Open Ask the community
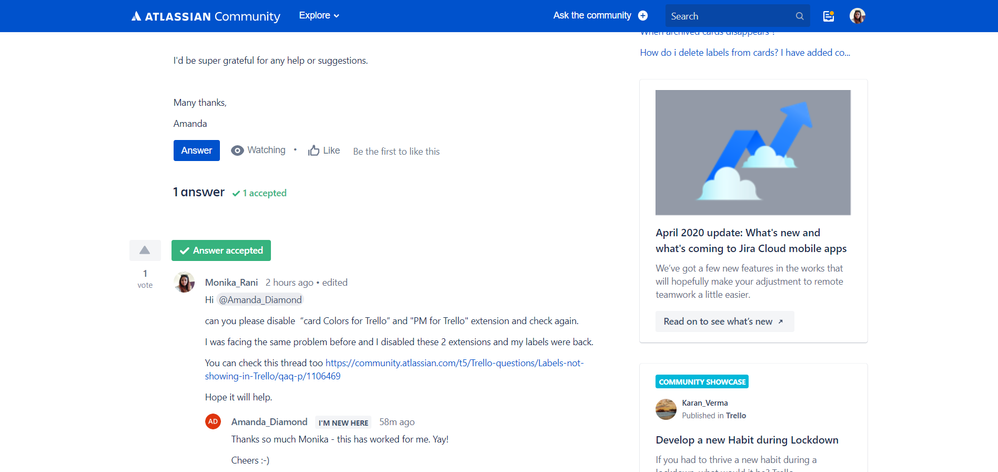This screenshot has height=472, width=998. pos(600,15)
